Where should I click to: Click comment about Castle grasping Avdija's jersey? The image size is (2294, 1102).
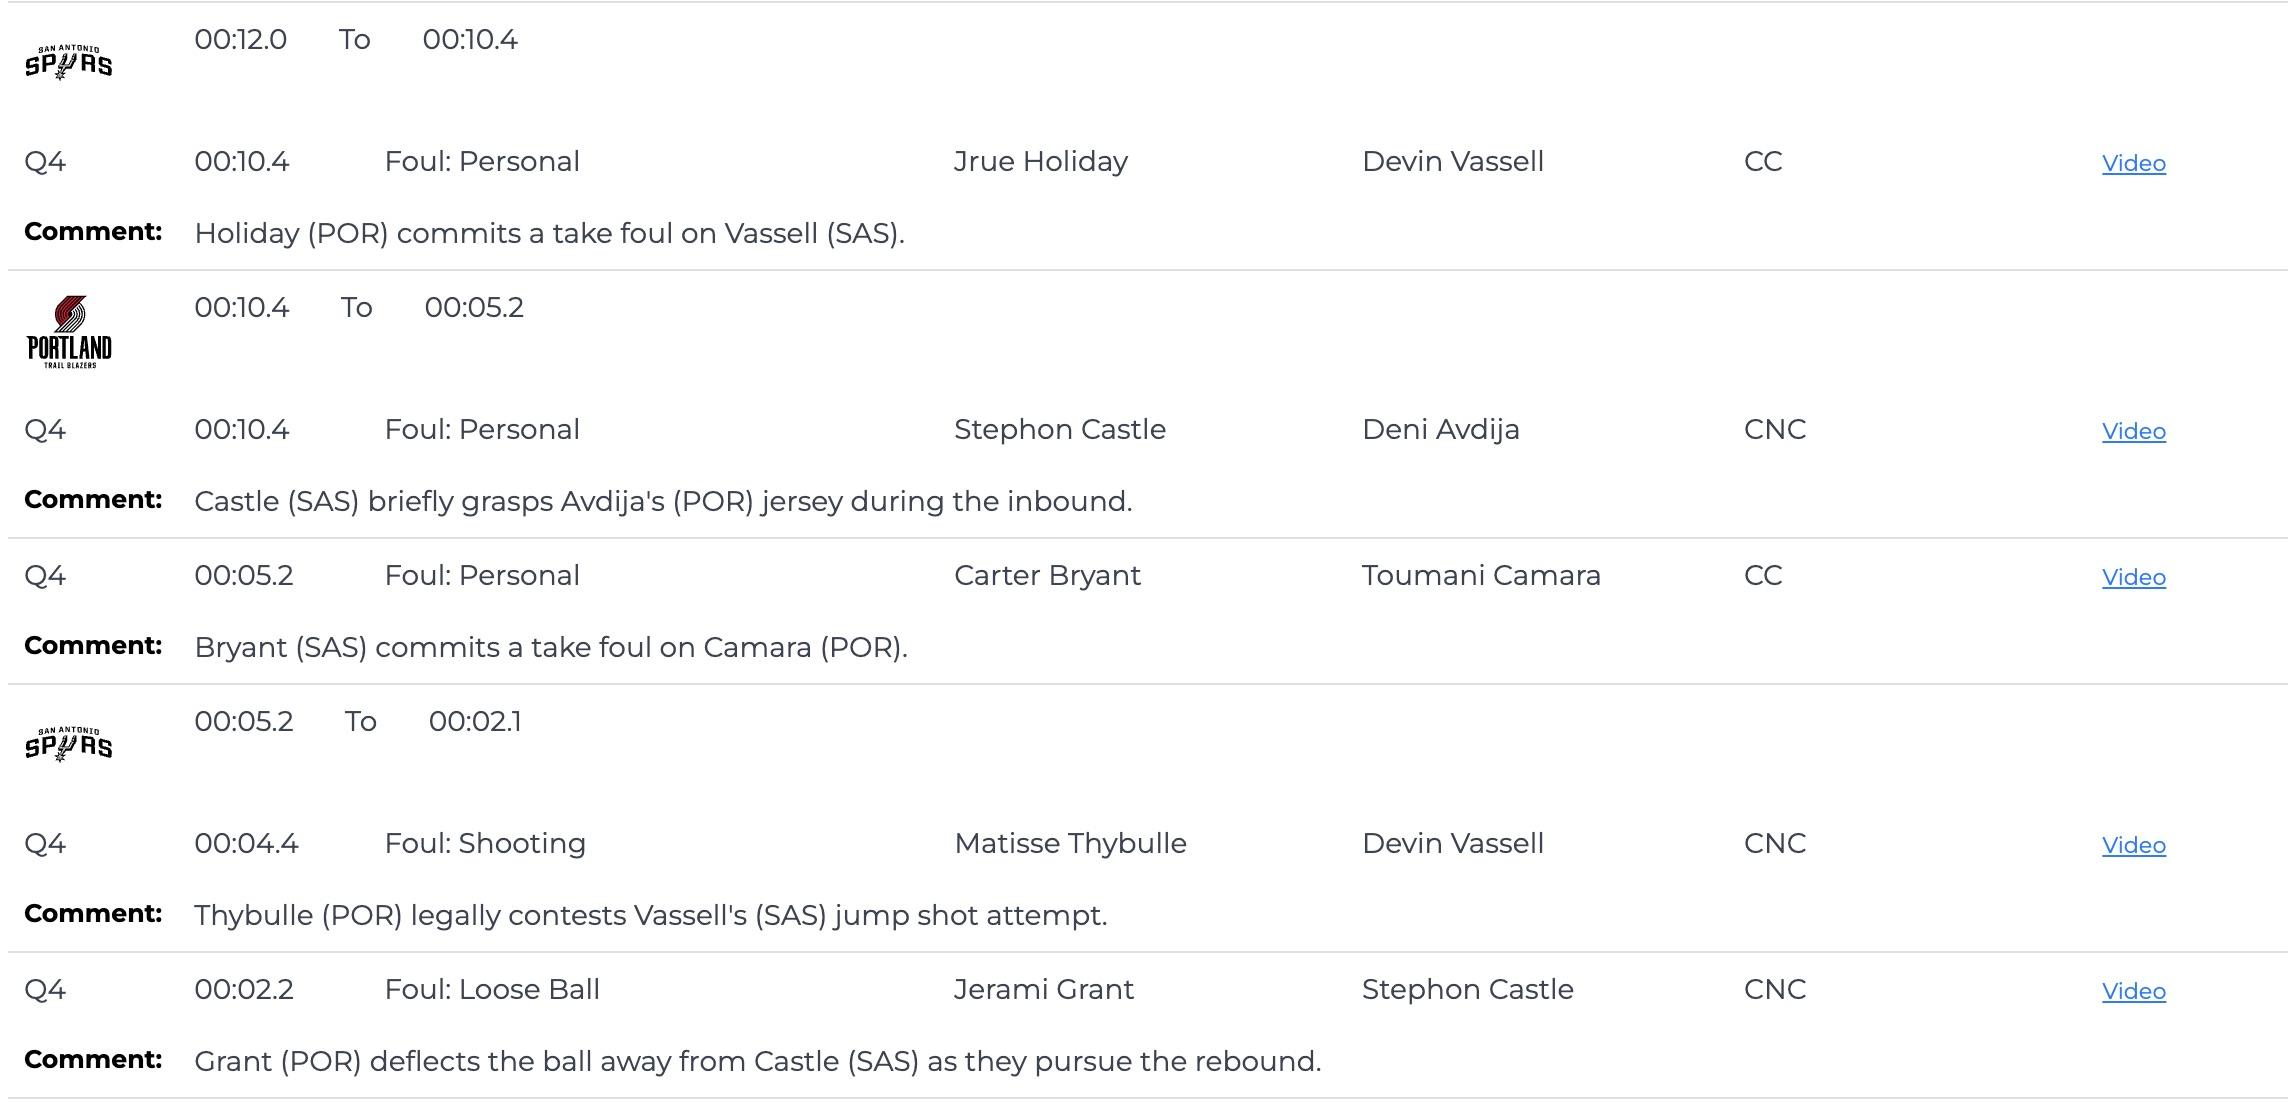[662, 501]
